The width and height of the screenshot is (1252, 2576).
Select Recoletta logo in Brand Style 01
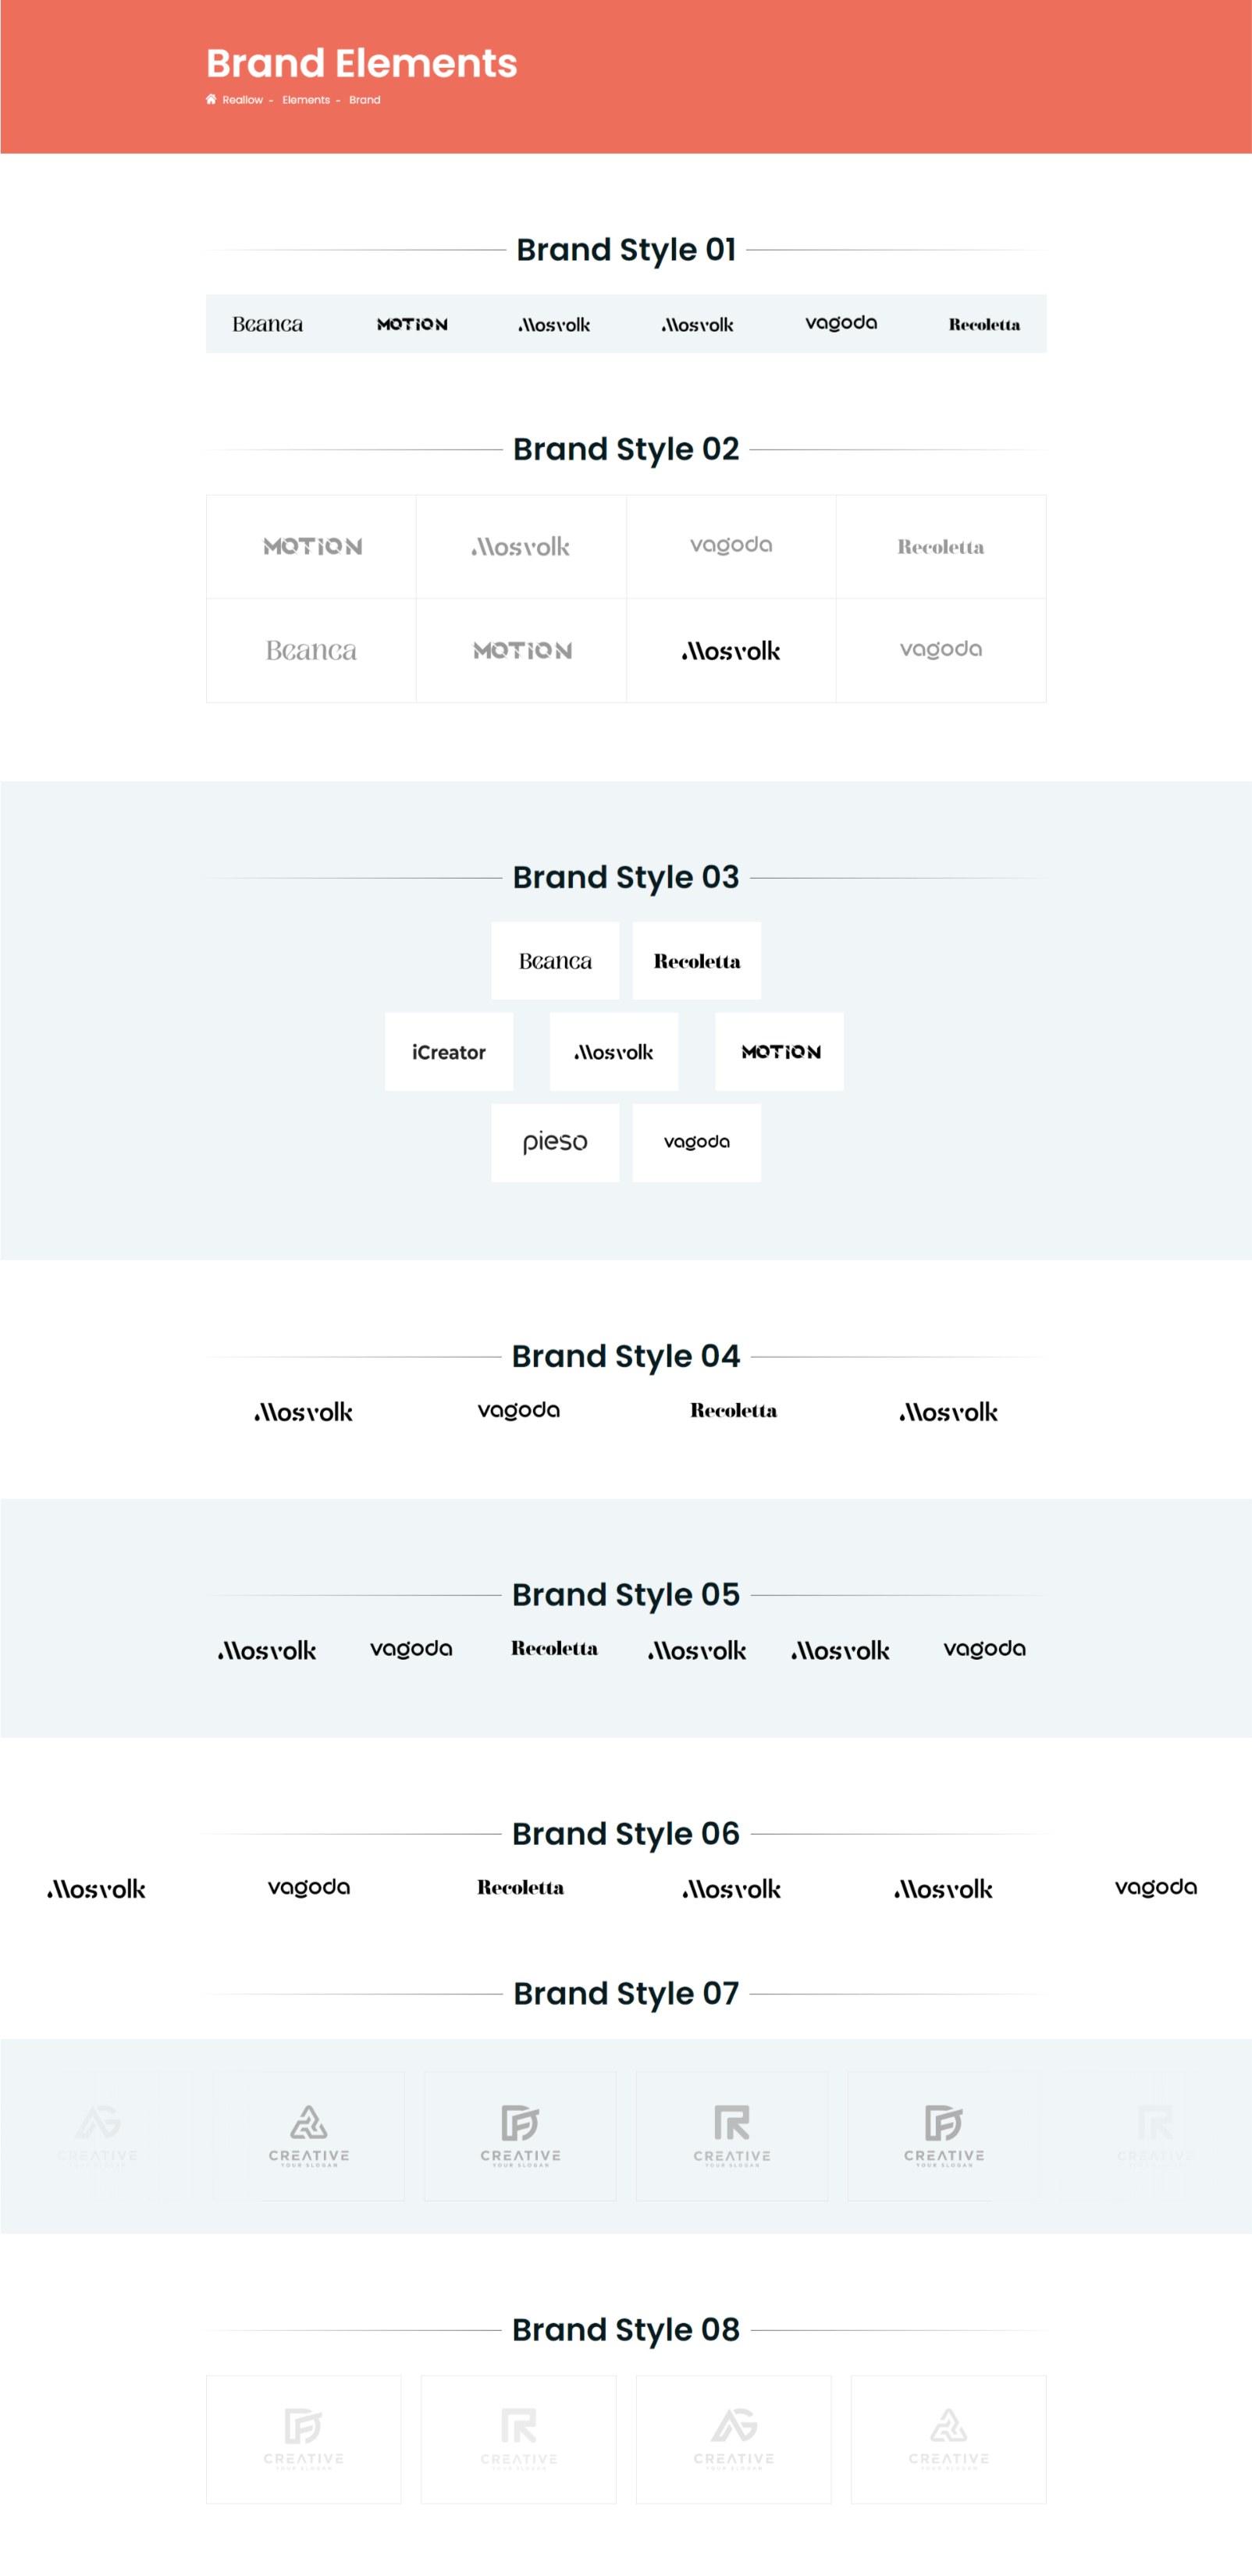984,324
